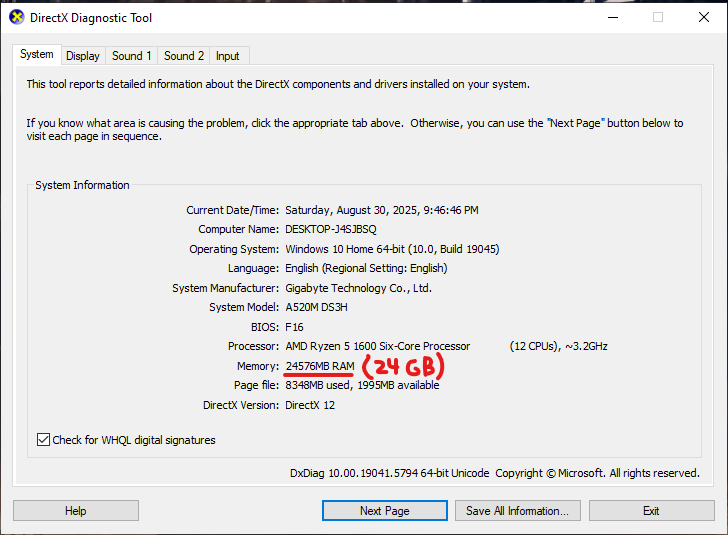The image size is (728, 535).
Task: Click the DxDiag 10.00.19041.5794 version text
Action: click(390, 473)
